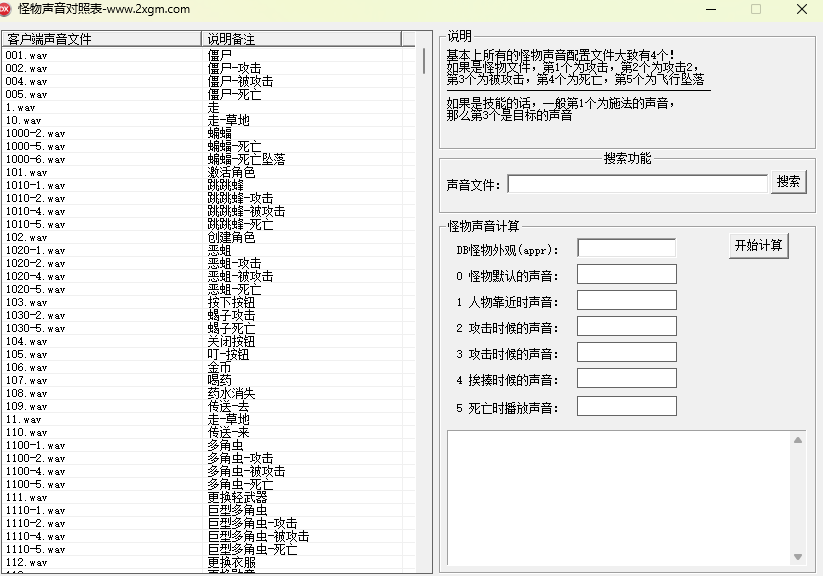The width and height of the screenshot is (823, 576).
Task: Click the 说明备注 column header
Action: point(301,39)
